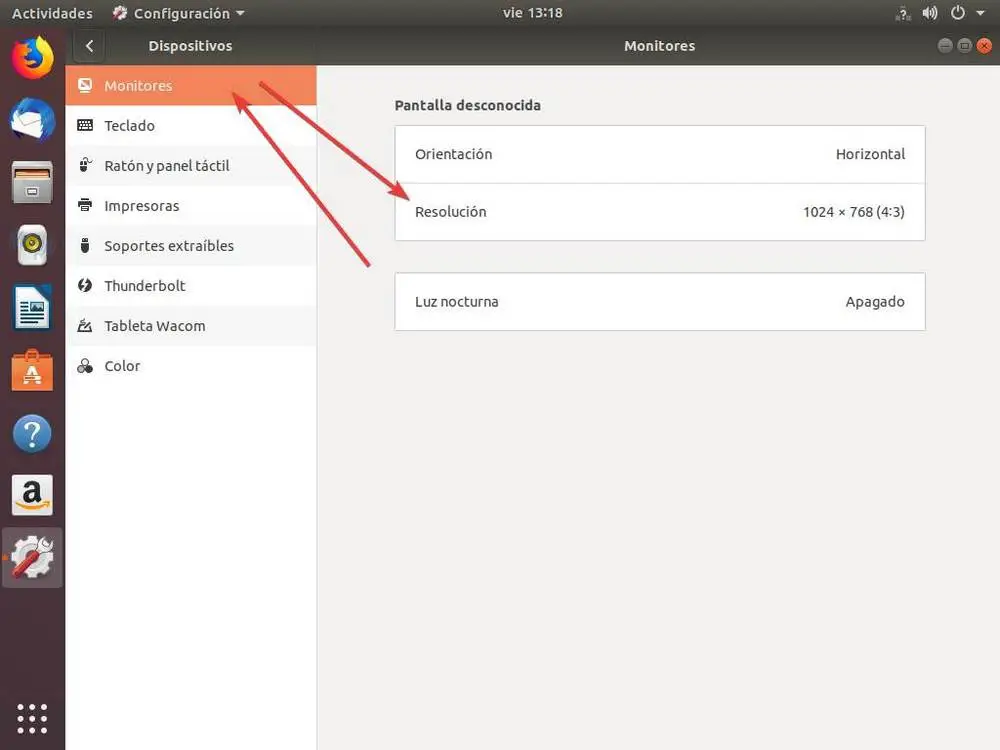Click printer icon beside Impresoras
Viewport: 1000px width, 750px height.
pos(85,205)
